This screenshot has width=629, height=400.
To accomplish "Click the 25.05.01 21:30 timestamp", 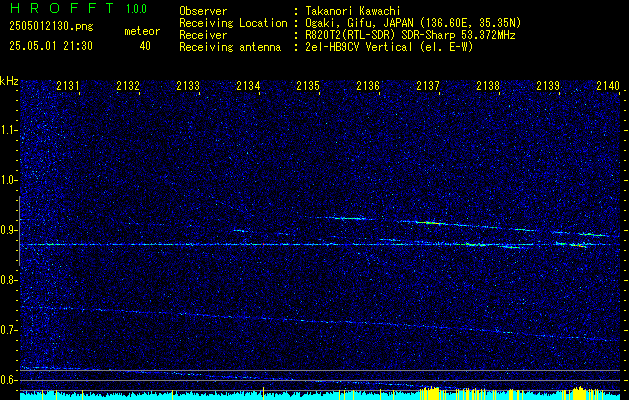I will point(51,46).
